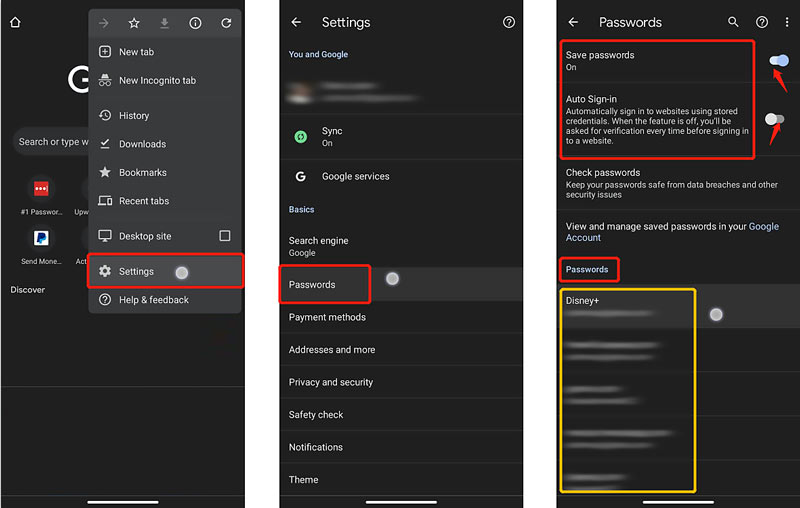Viewport: 800px width, 508px height.
Task: Tap the Google G services icon
Action: coord(301,176)
